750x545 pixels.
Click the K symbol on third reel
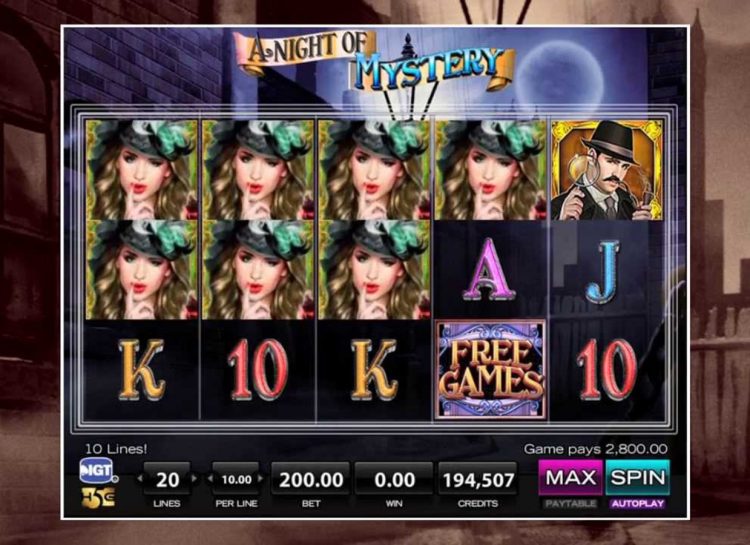374,370
